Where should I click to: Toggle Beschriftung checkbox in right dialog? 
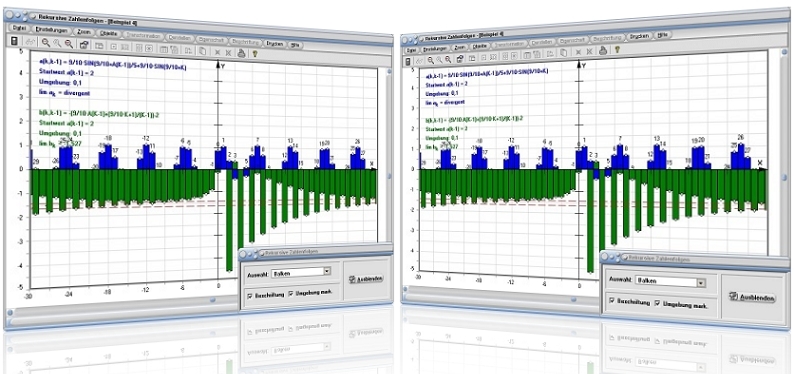point(612,302)
